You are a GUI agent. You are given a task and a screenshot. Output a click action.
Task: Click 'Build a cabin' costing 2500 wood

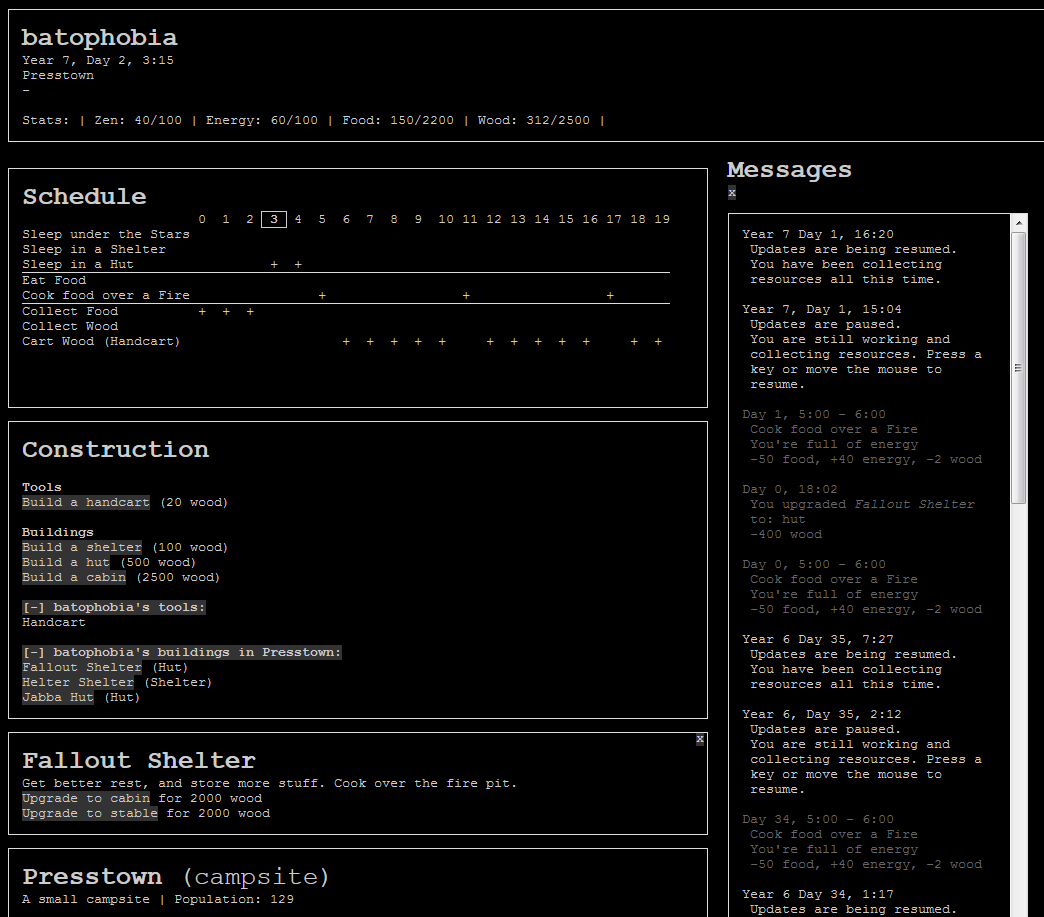pyautogui.click(x=74, y=577)
